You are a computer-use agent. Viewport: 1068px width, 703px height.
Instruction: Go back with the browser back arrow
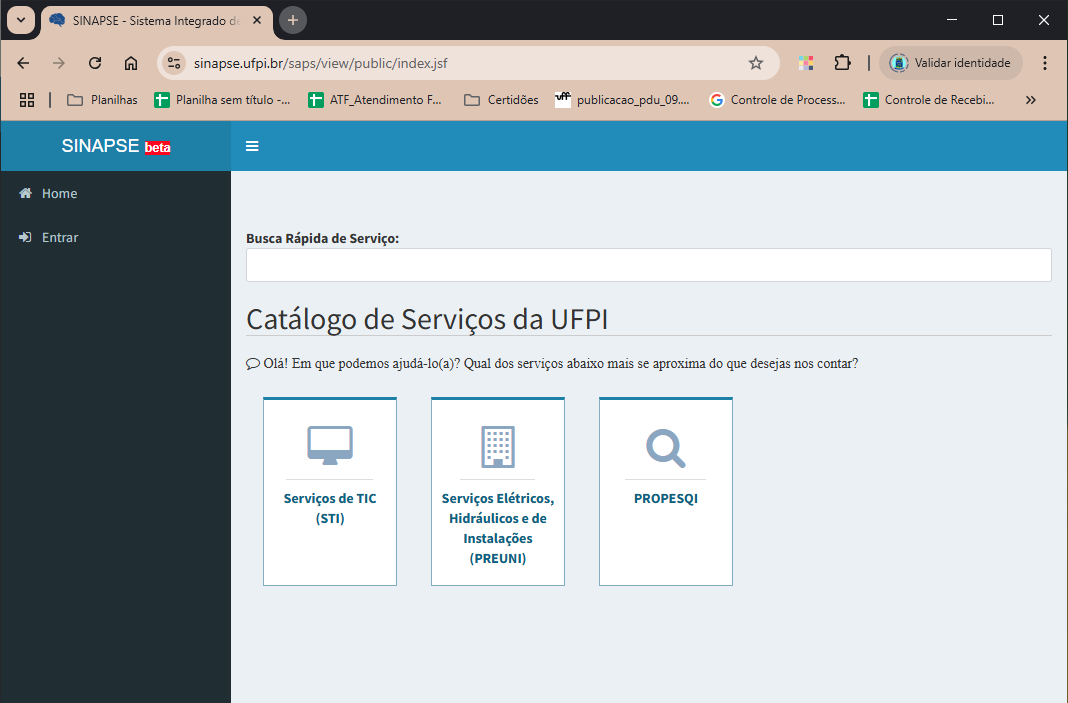tap(23, 63)
